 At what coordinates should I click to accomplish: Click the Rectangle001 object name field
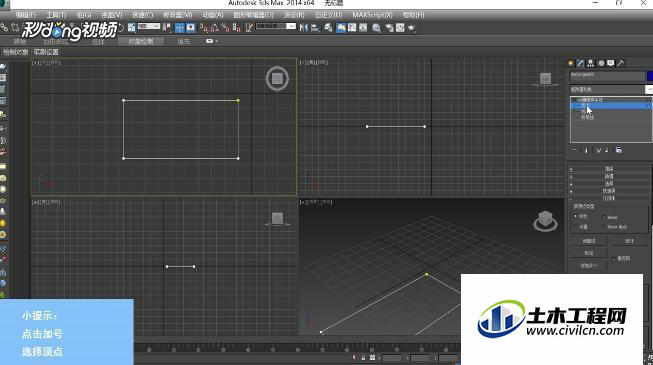pos(607,76)
